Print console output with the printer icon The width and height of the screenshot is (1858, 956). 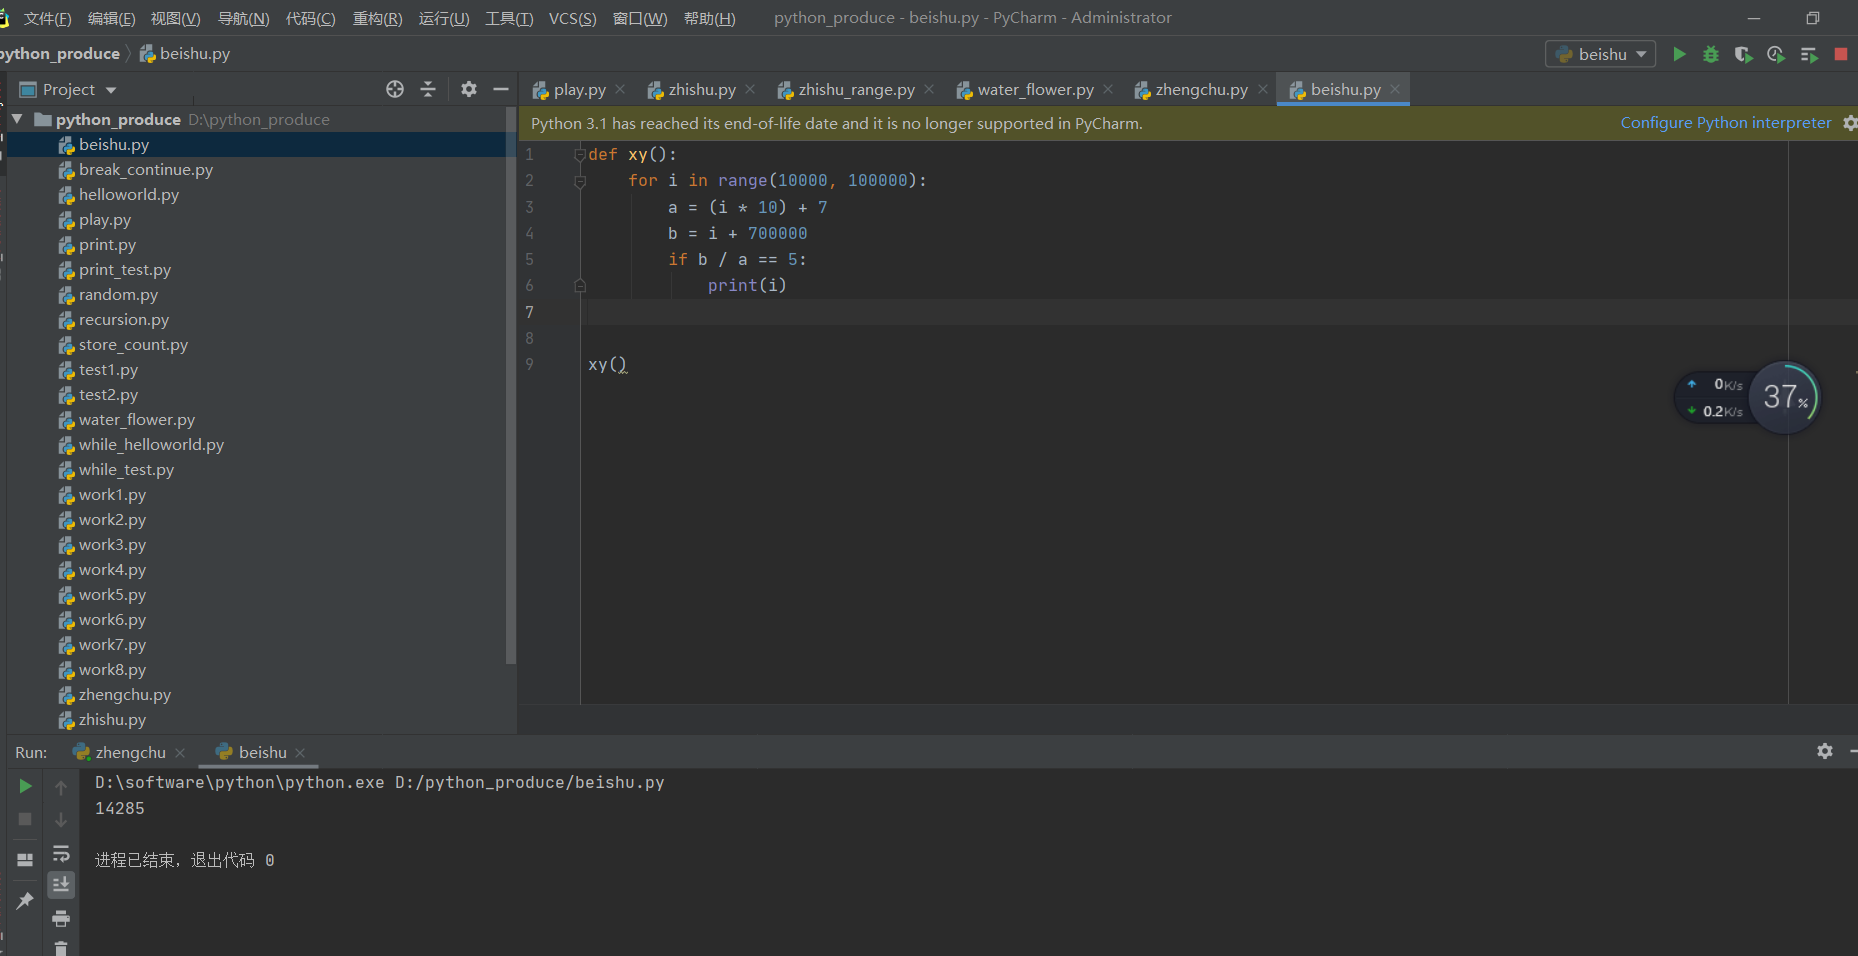tap(61, 918)
